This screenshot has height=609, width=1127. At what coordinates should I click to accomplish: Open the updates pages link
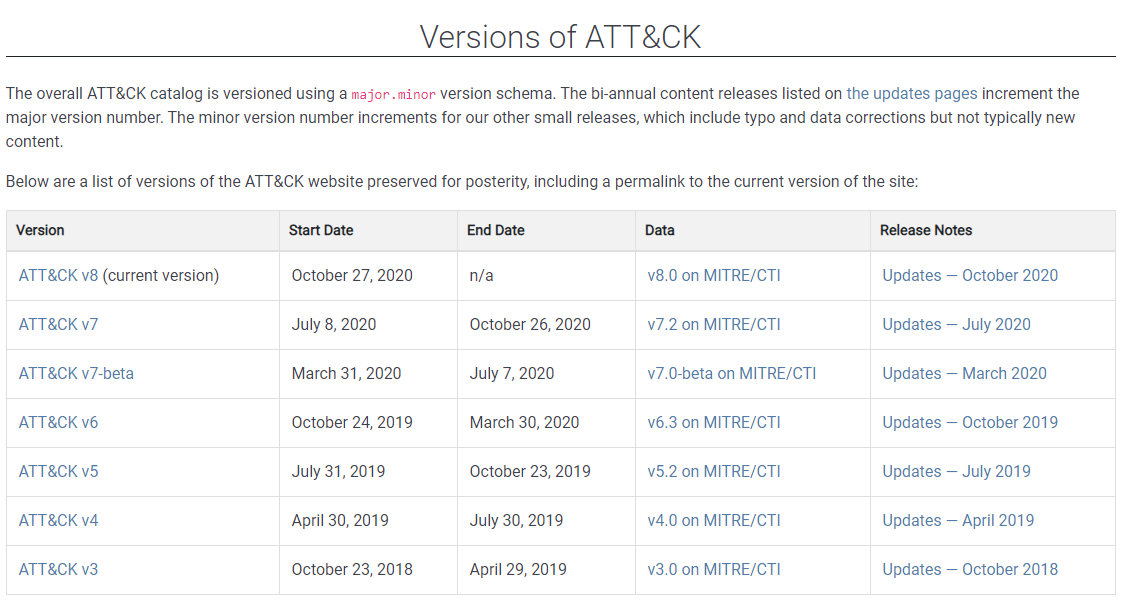(x=911, y=94)
